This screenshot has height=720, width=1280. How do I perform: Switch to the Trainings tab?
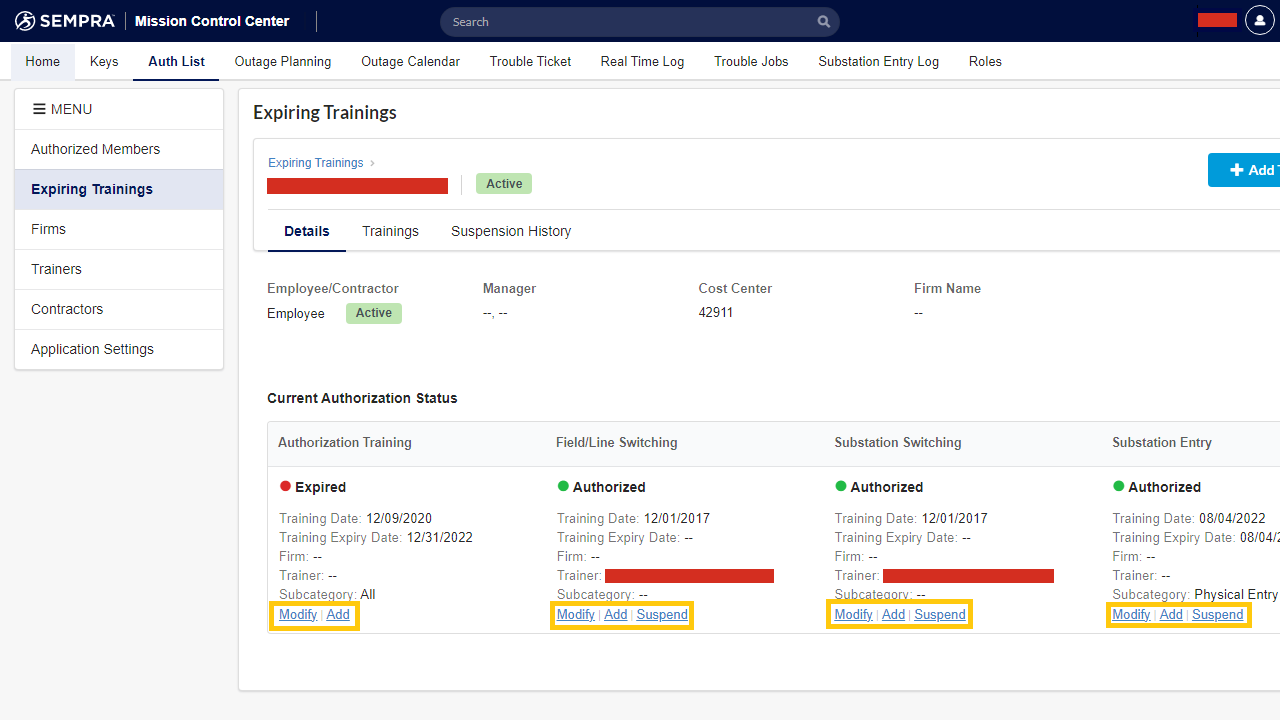pos(390,231)
